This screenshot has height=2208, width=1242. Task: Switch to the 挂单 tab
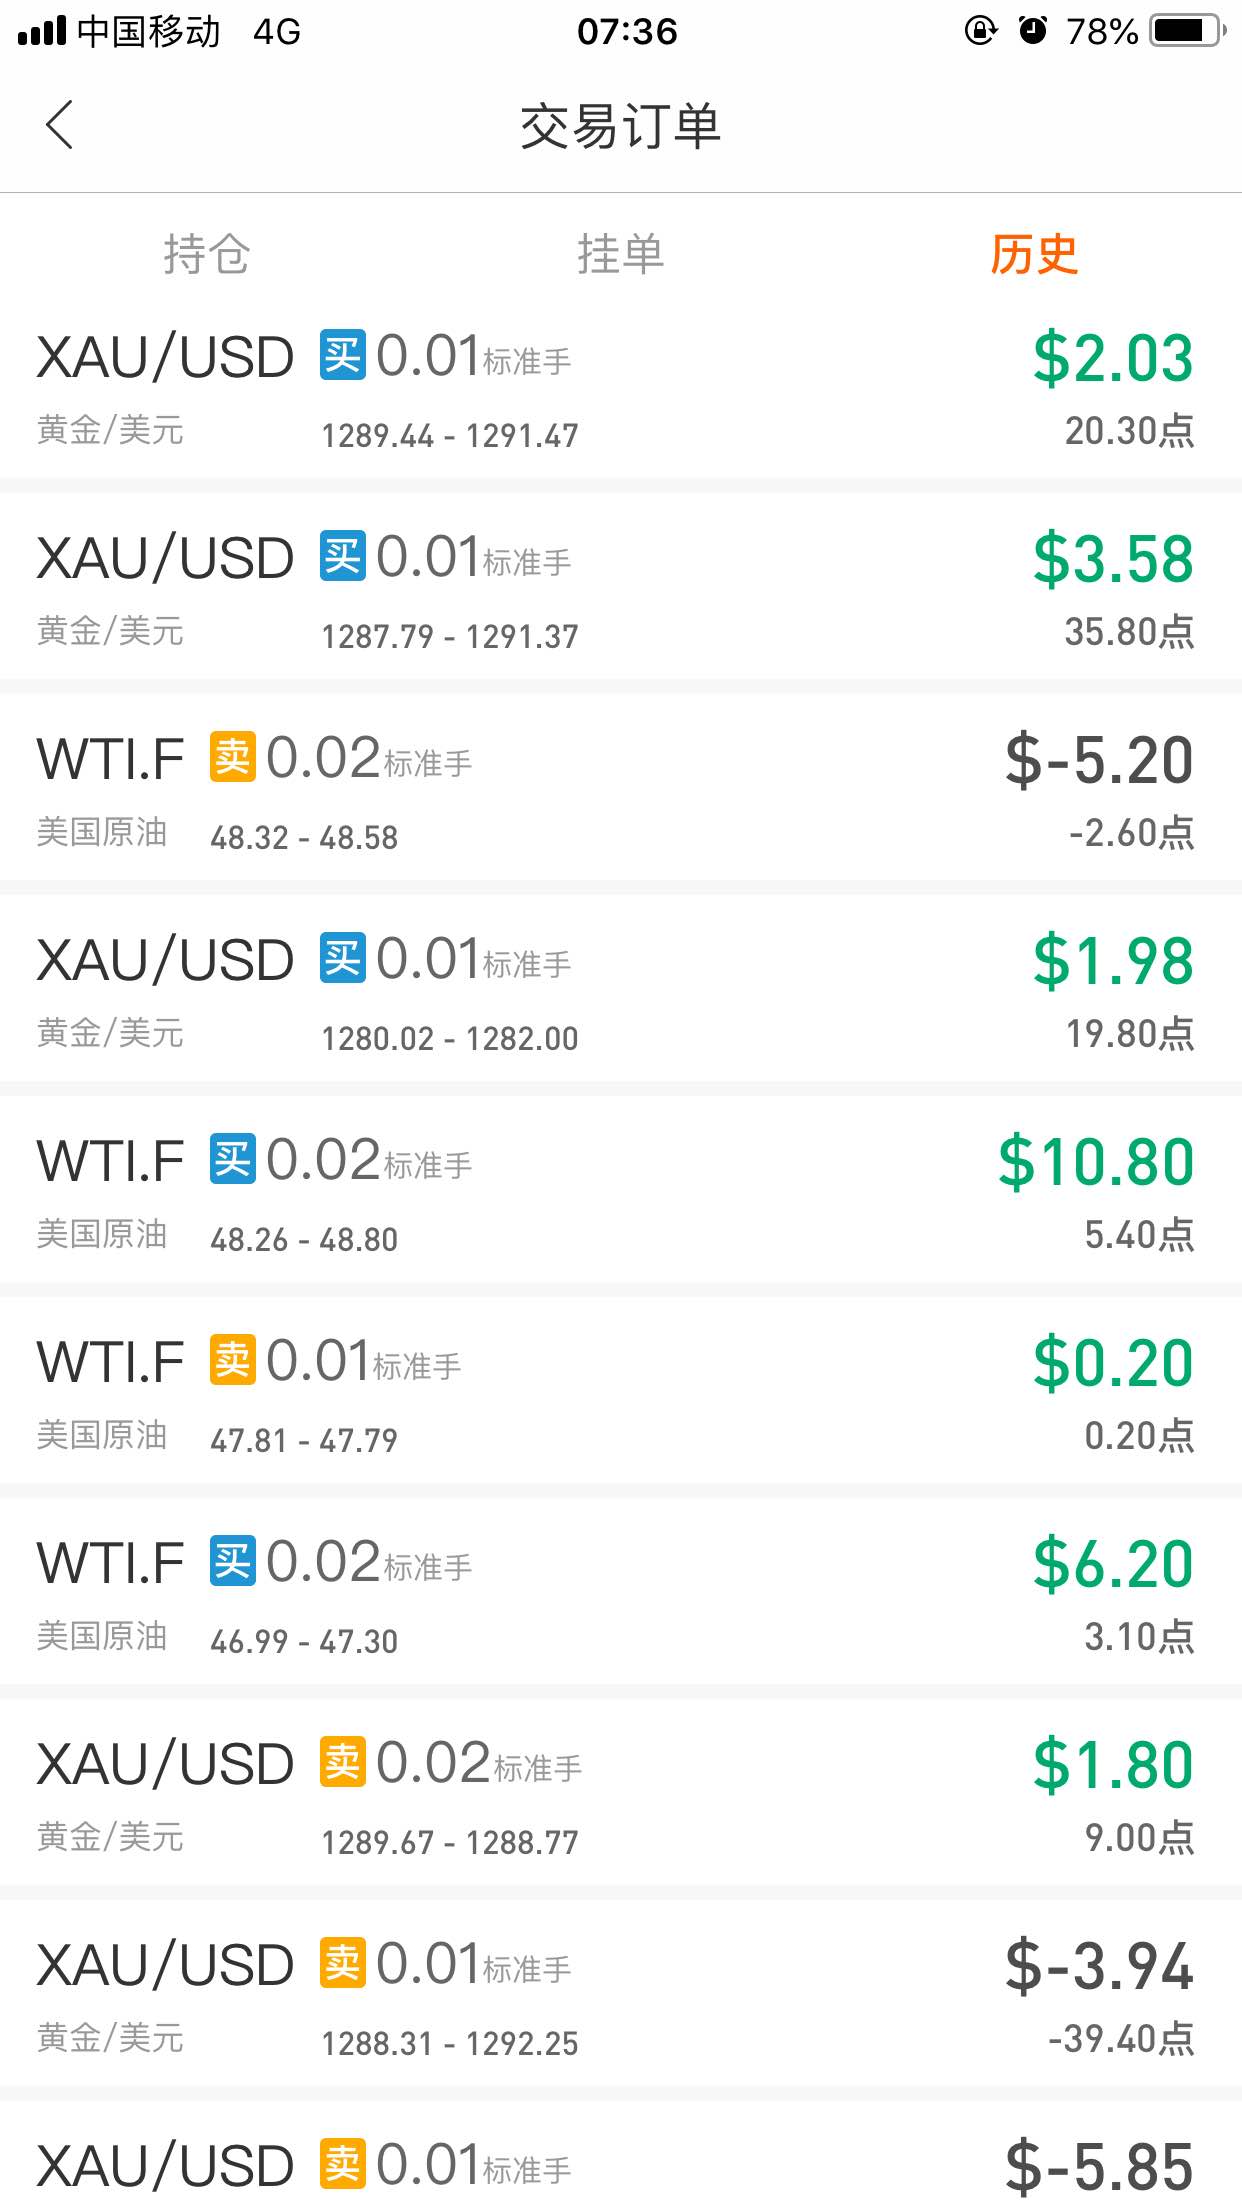(621, 254)
